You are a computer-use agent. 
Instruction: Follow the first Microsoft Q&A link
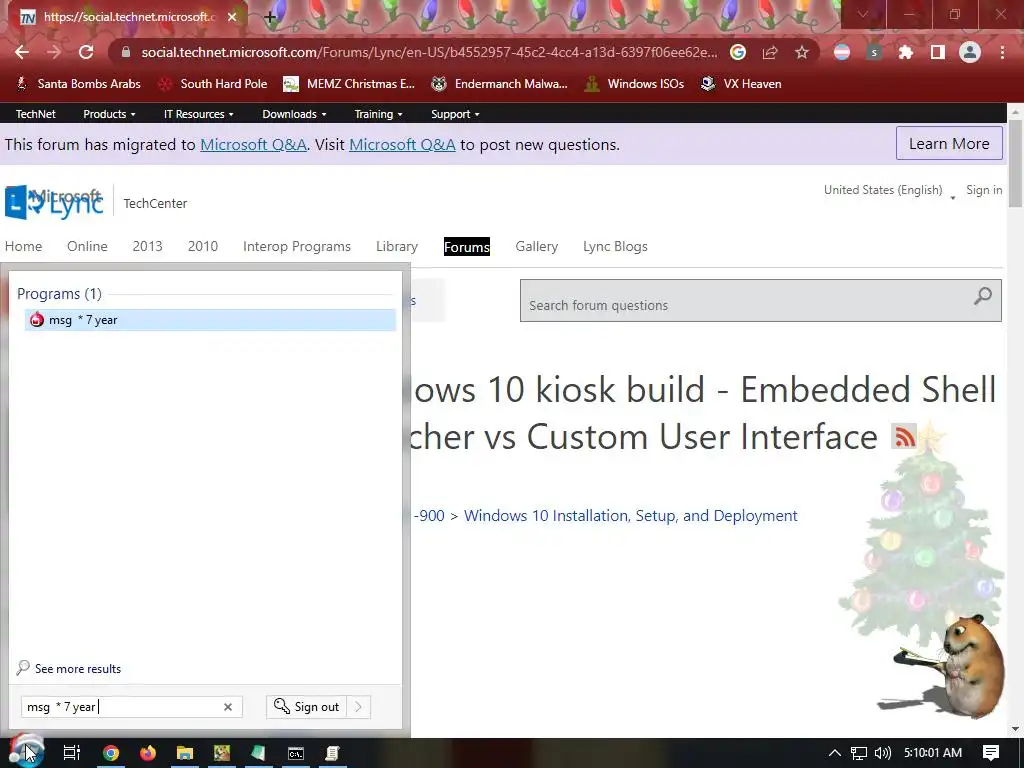click(x=253, y=144)
